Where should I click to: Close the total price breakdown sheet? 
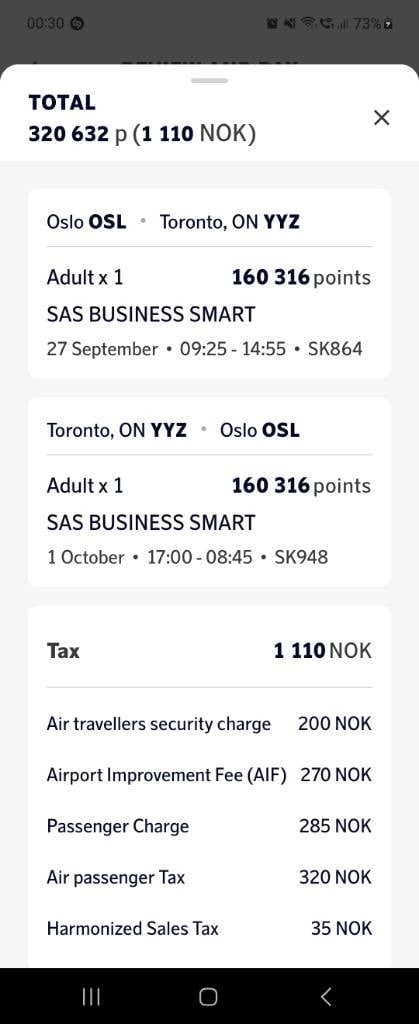point(382,118)
